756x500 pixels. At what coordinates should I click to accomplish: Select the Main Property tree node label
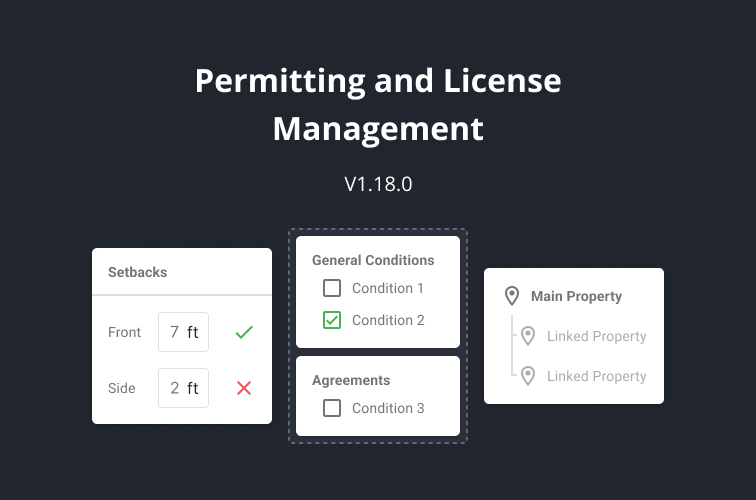pos(576,296)
